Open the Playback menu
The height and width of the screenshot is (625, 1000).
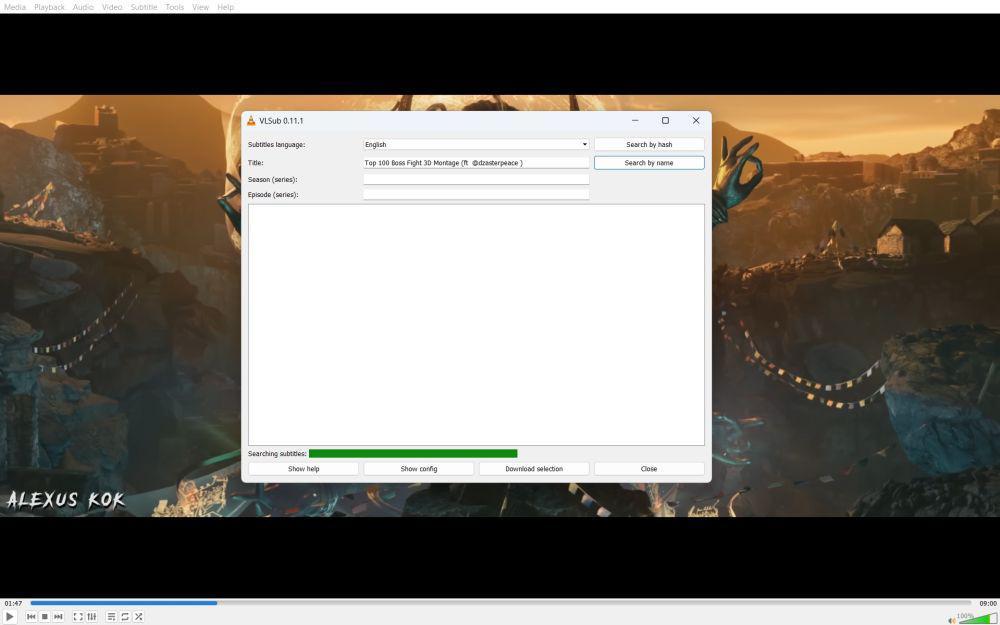point(49,7)
